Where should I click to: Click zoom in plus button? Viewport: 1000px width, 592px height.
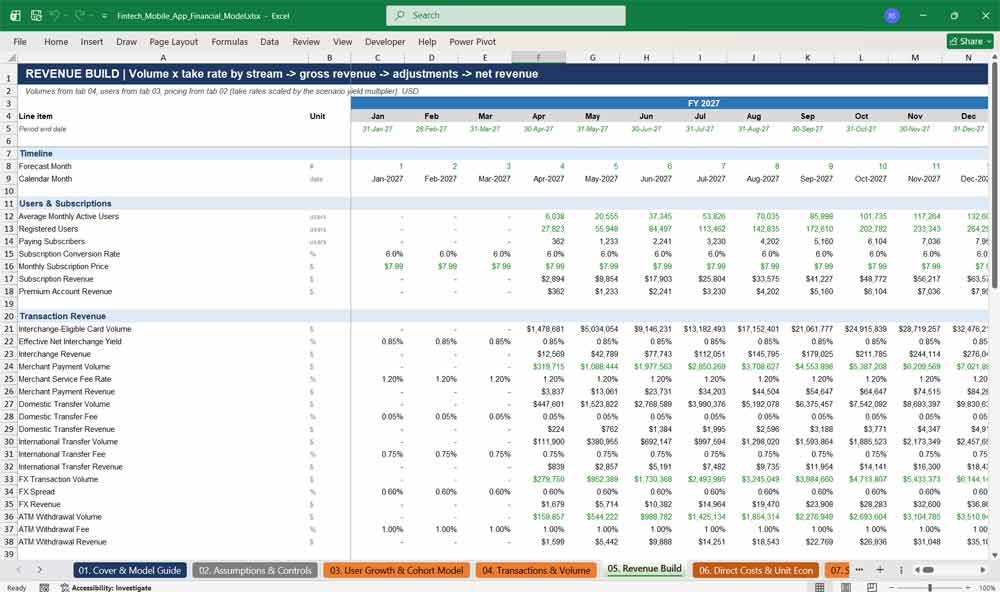(x=968, y=588)
